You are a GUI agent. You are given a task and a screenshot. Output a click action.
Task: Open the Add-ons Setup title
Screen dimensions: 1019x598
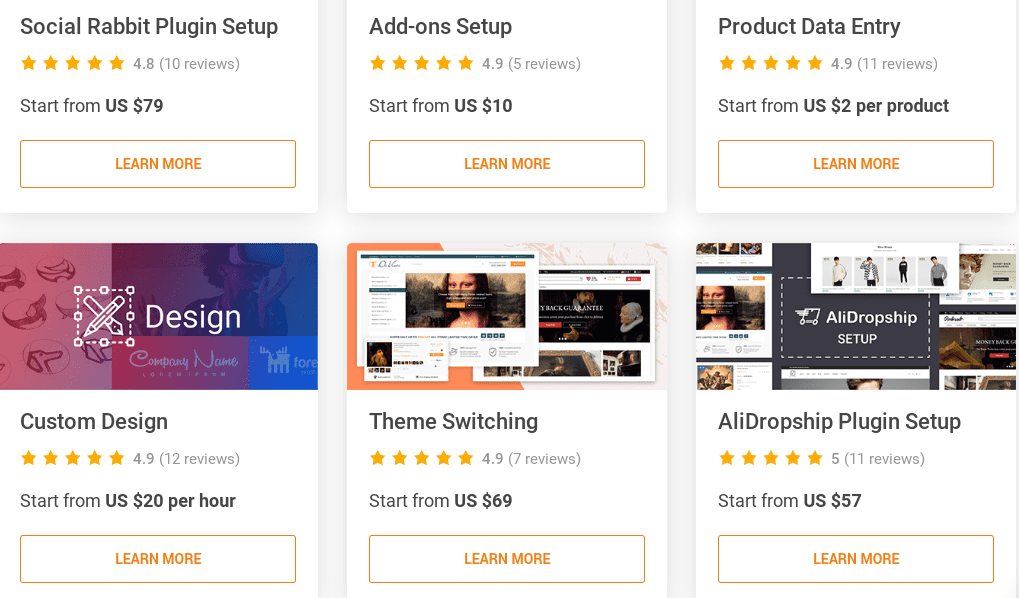click(441, 27)
